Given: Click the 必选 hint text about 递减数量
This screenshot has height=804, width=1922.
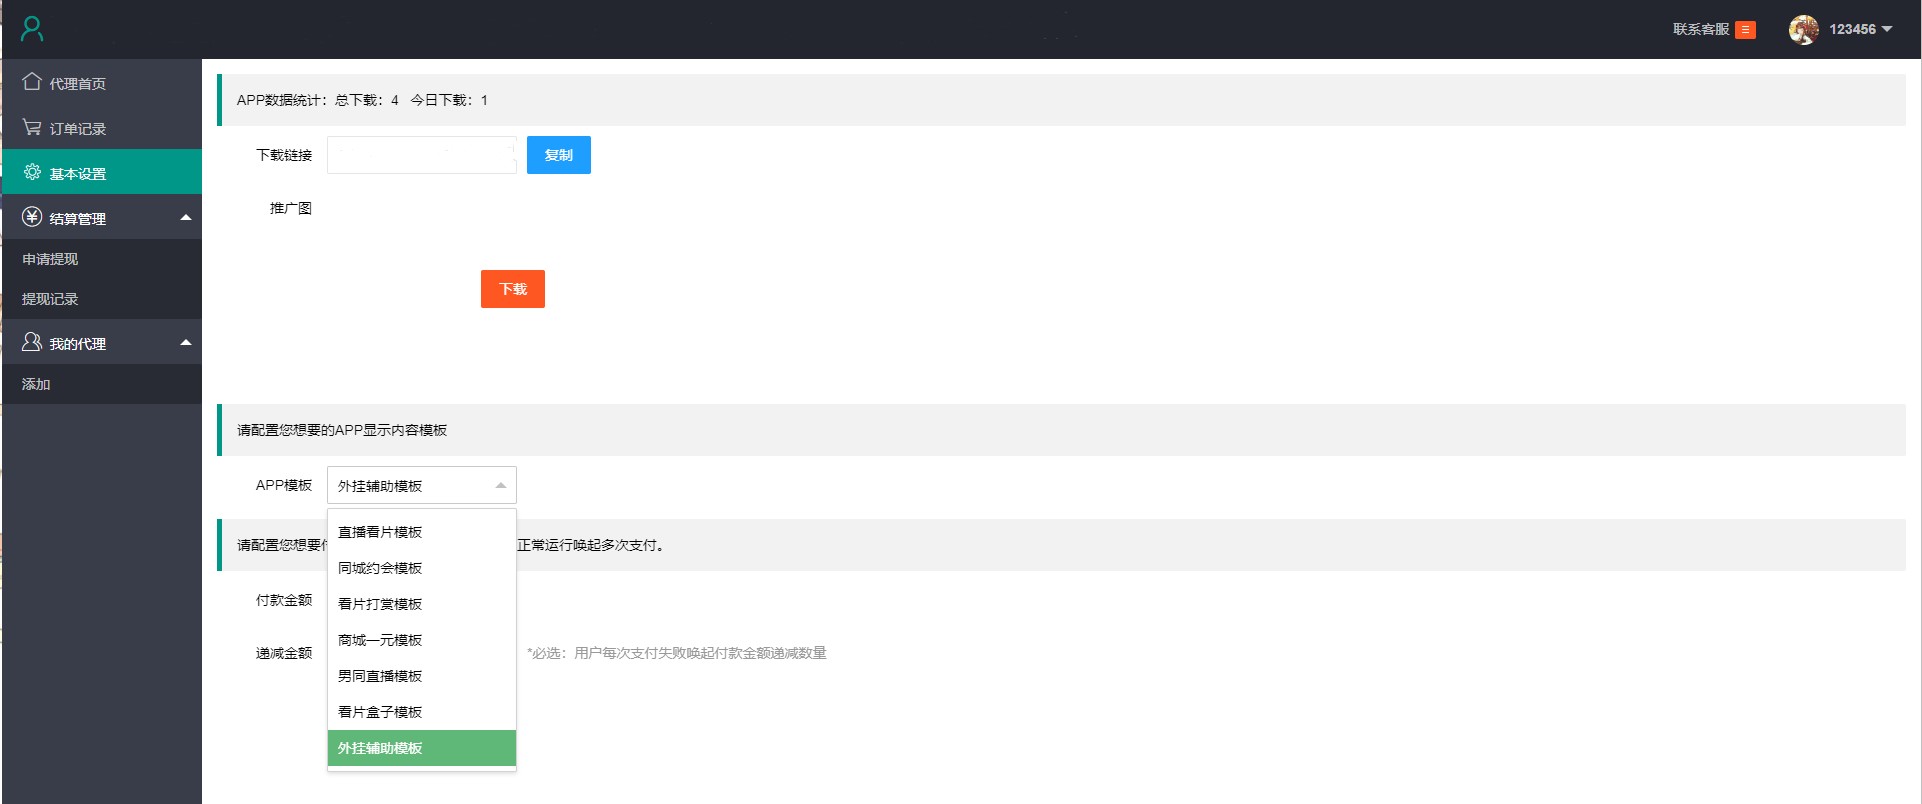Looking at the screenshot, I should (x=677, y=653).
